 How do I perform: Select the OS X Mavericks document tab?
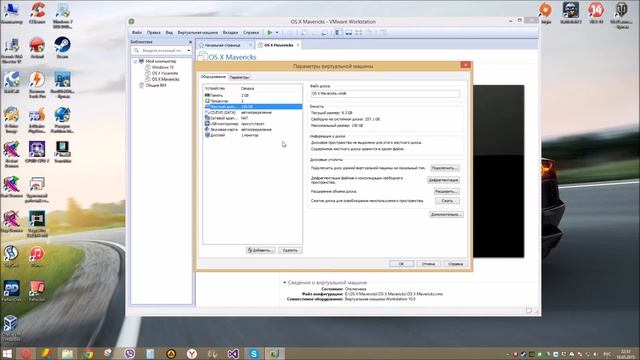[278, 45]
